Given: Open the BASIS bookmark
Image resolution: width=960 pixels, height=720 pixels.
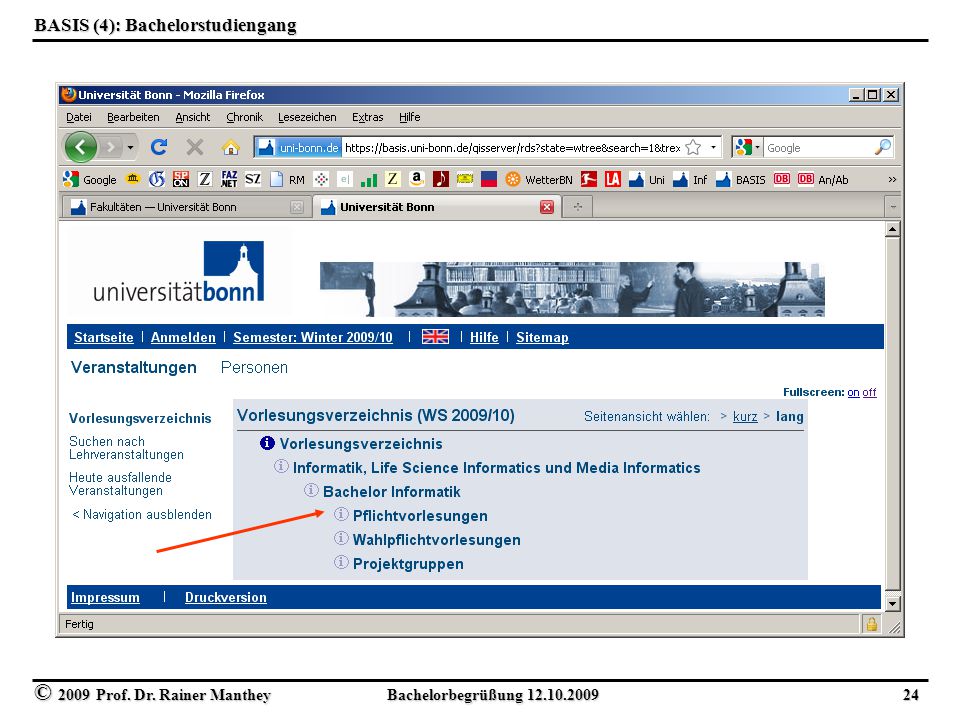Looking at the screenshot, I should (741, 179).
